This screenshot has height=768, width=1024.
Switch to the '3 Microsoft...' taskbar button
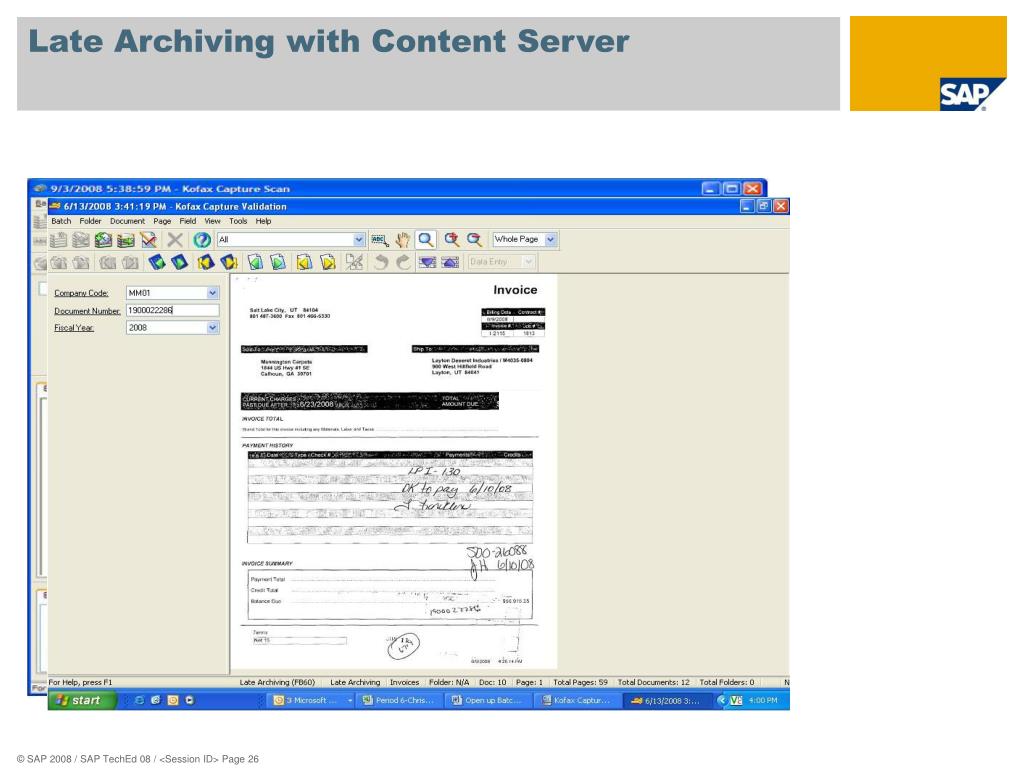(x=312, y=700)
